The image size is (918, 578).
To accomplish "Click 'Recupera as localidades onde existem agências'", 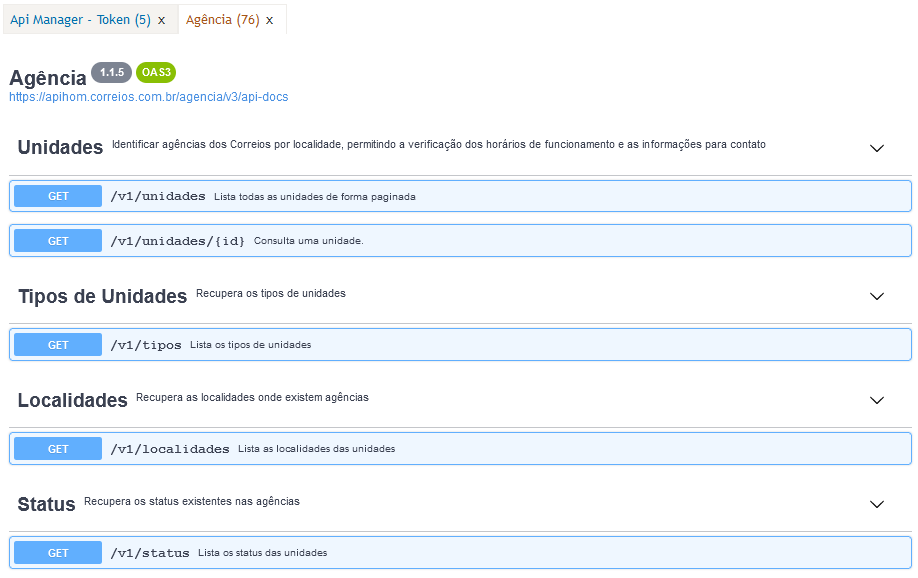I will tap(252, 398).
